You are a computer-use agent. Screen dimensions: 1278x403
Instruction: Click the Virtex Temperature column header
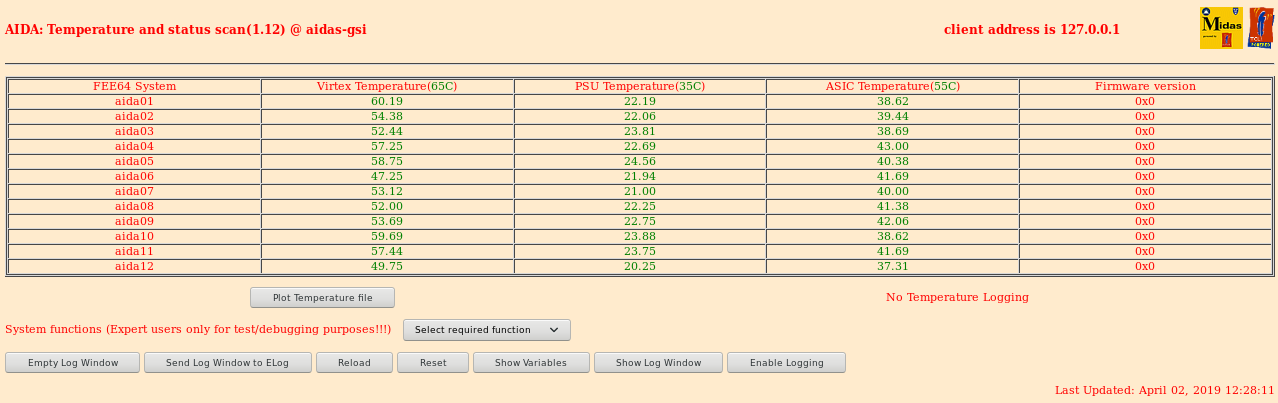[387, 86]
